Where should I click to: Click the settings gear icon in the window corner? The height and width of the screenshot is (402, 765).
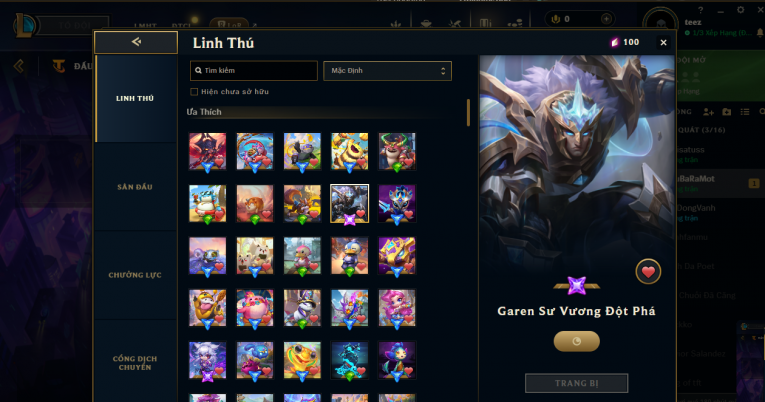[x=740, y=10]
